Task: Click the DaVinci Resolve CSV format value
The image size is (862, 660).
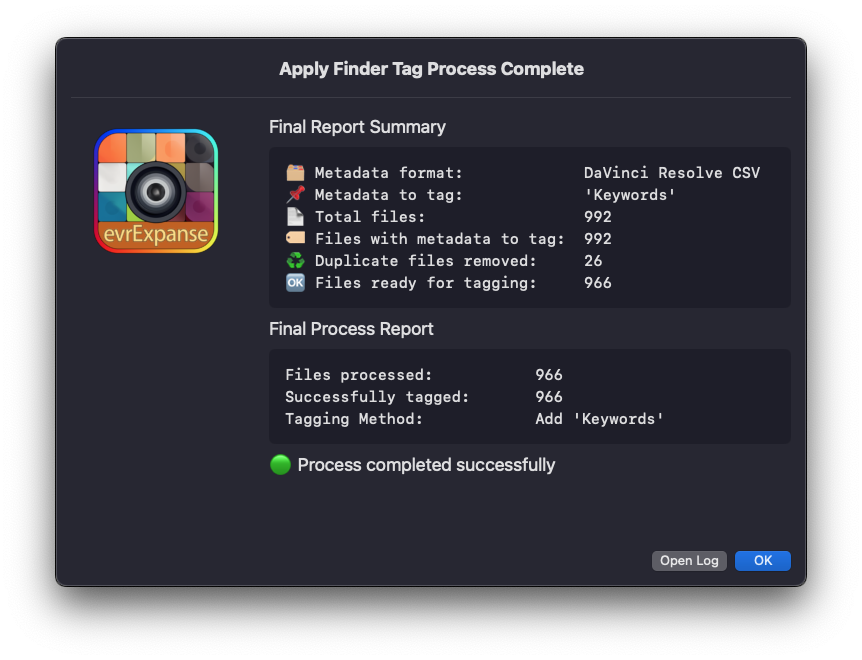Action: pyautogui.click(x=671, y=173)
